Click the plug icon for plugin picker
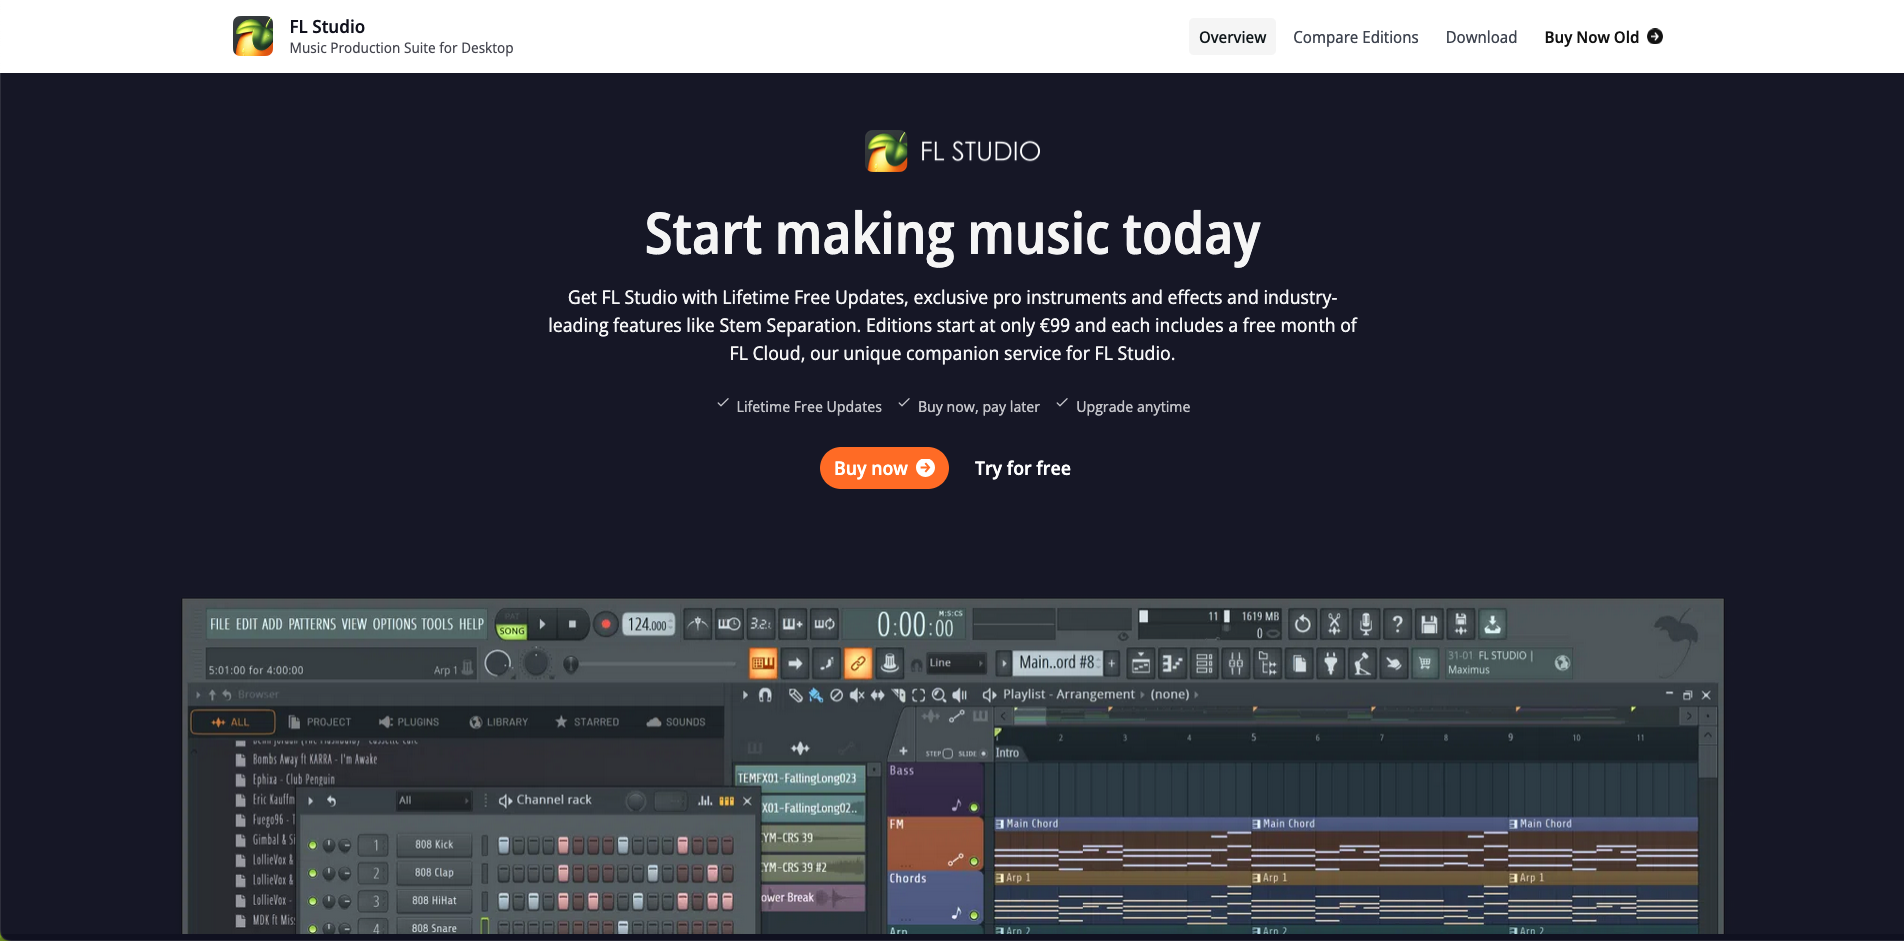Viewport: 1904px width, 941px height. pyautogui.click(x=1331, y=663)
